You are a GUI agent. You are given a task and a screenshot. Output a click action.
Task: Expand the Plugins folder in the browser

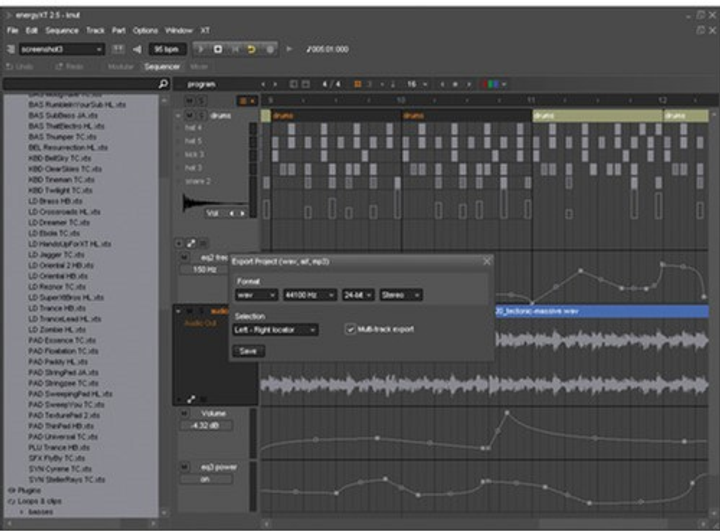(25, 490)
